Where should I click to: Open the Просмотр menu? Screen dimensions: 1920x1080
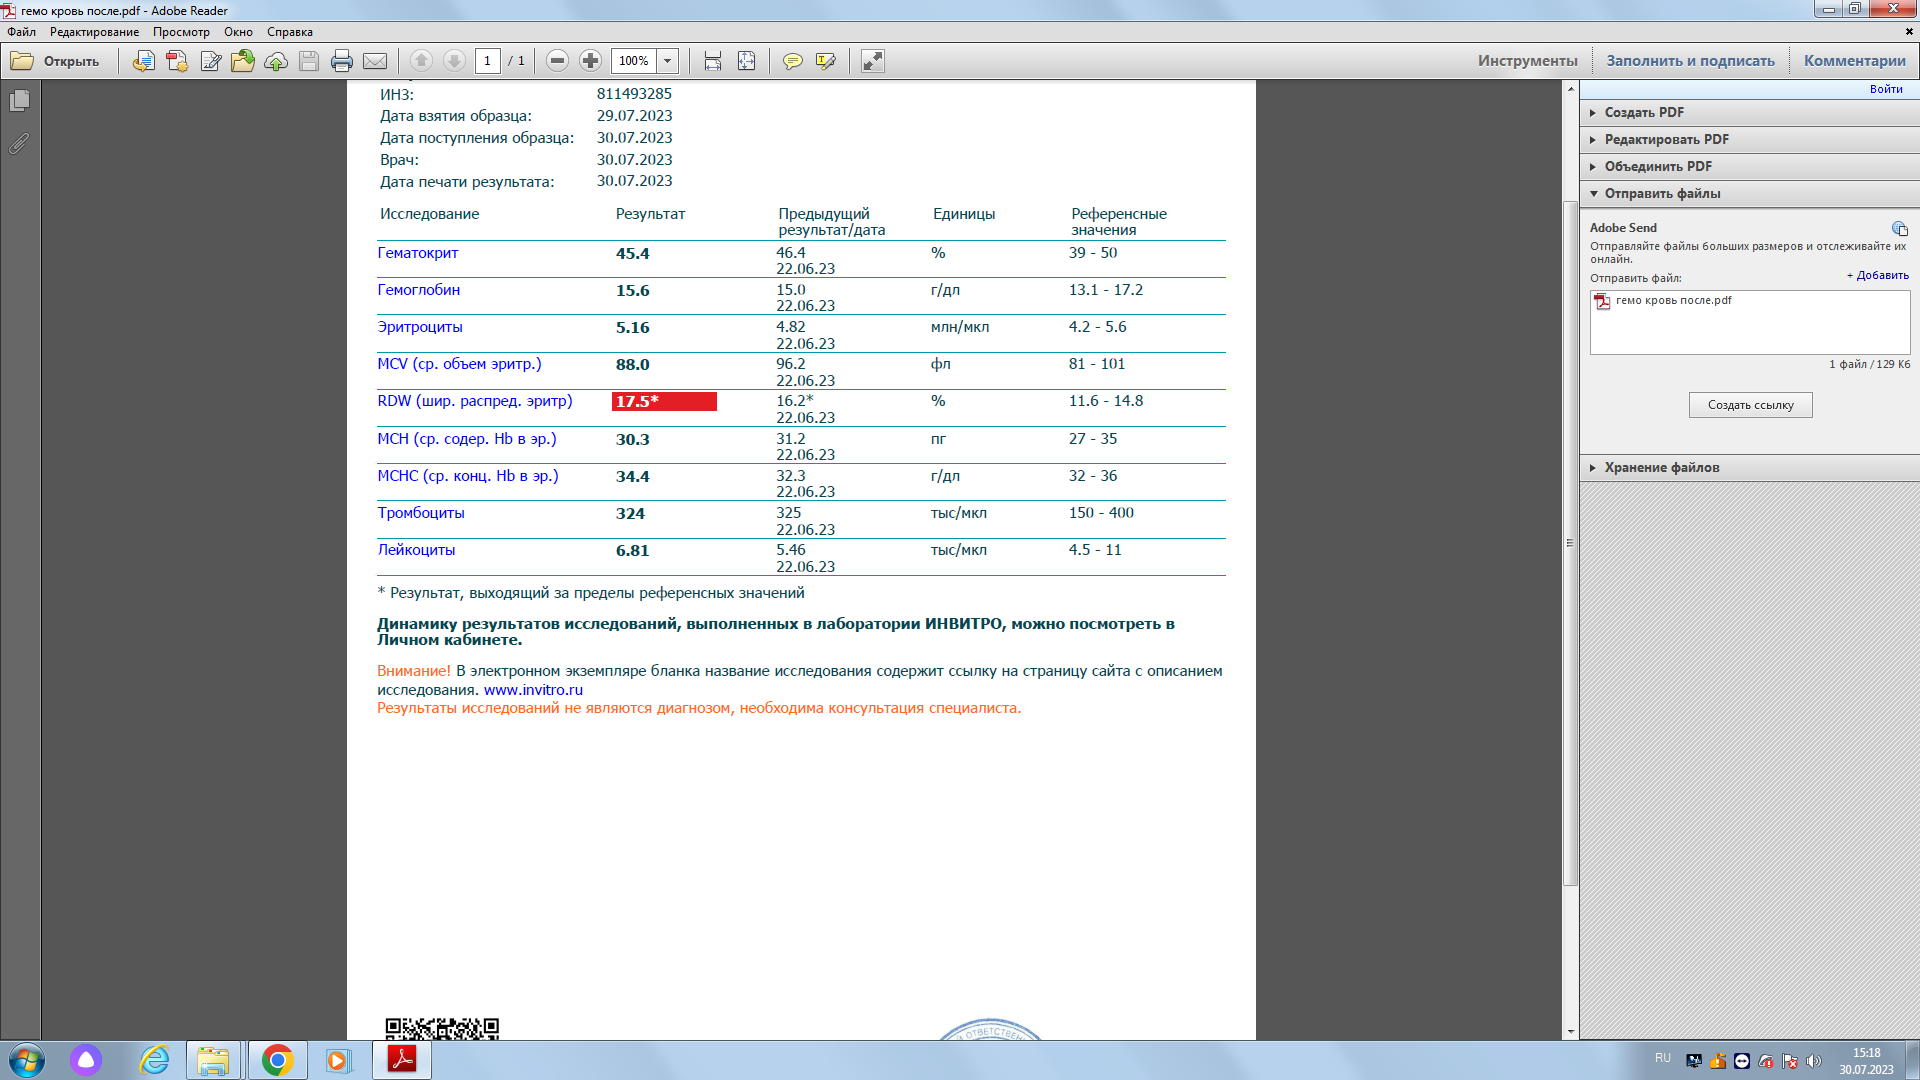pos(181,32)
